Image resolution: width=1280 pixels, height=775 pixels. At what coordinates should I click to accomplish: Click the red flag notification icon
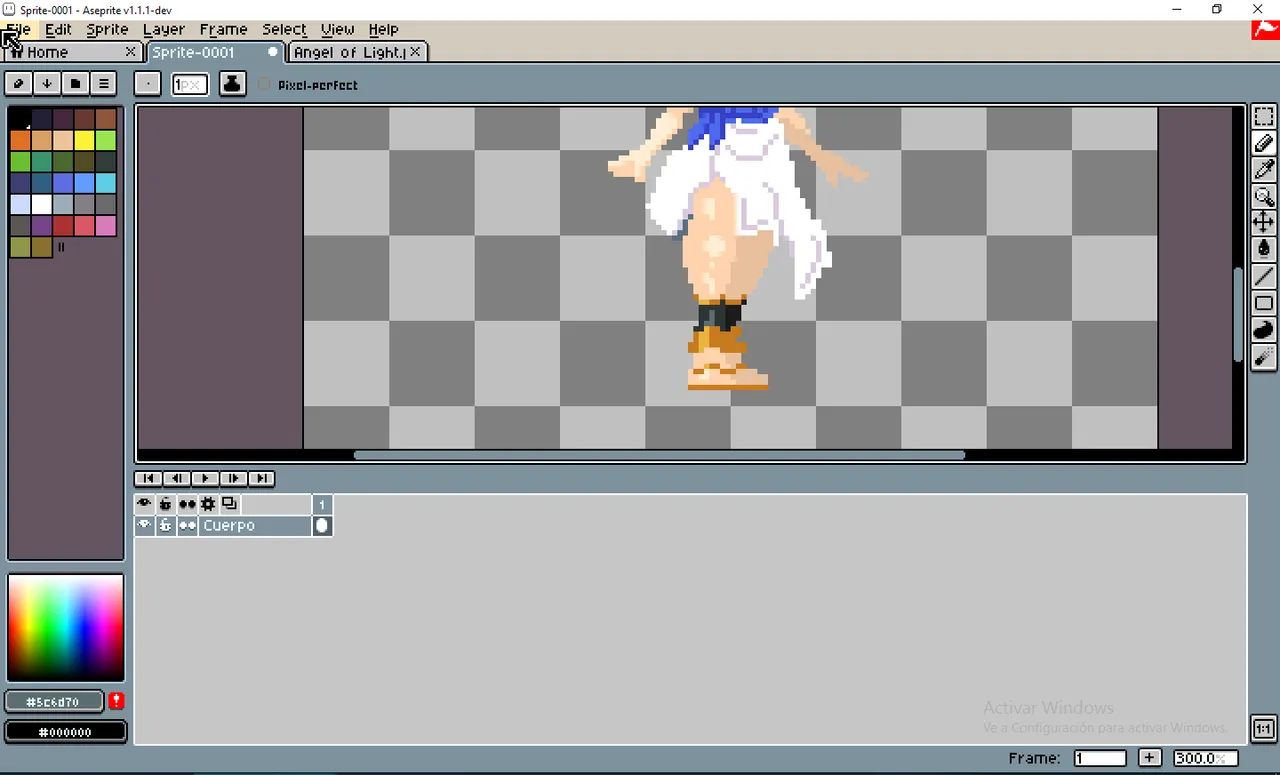[x=1265, y=30]
